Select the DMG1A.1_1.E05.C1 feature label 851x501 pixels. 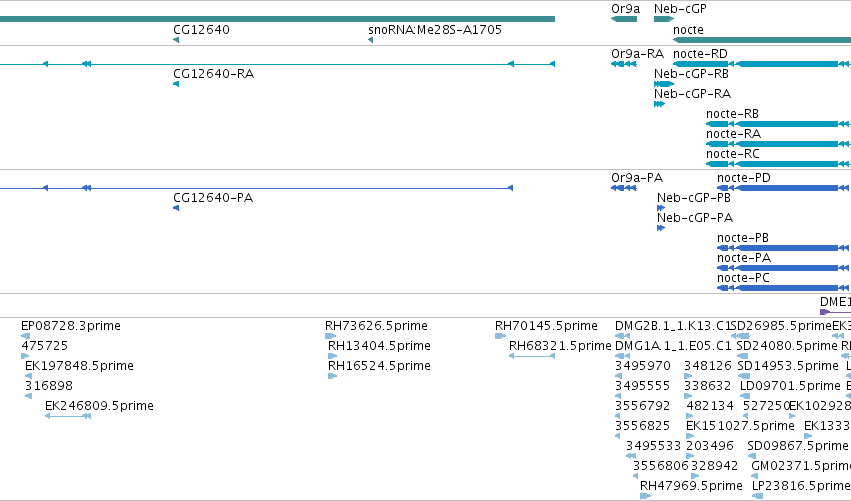pyautogui.click(x=673, y=346)
